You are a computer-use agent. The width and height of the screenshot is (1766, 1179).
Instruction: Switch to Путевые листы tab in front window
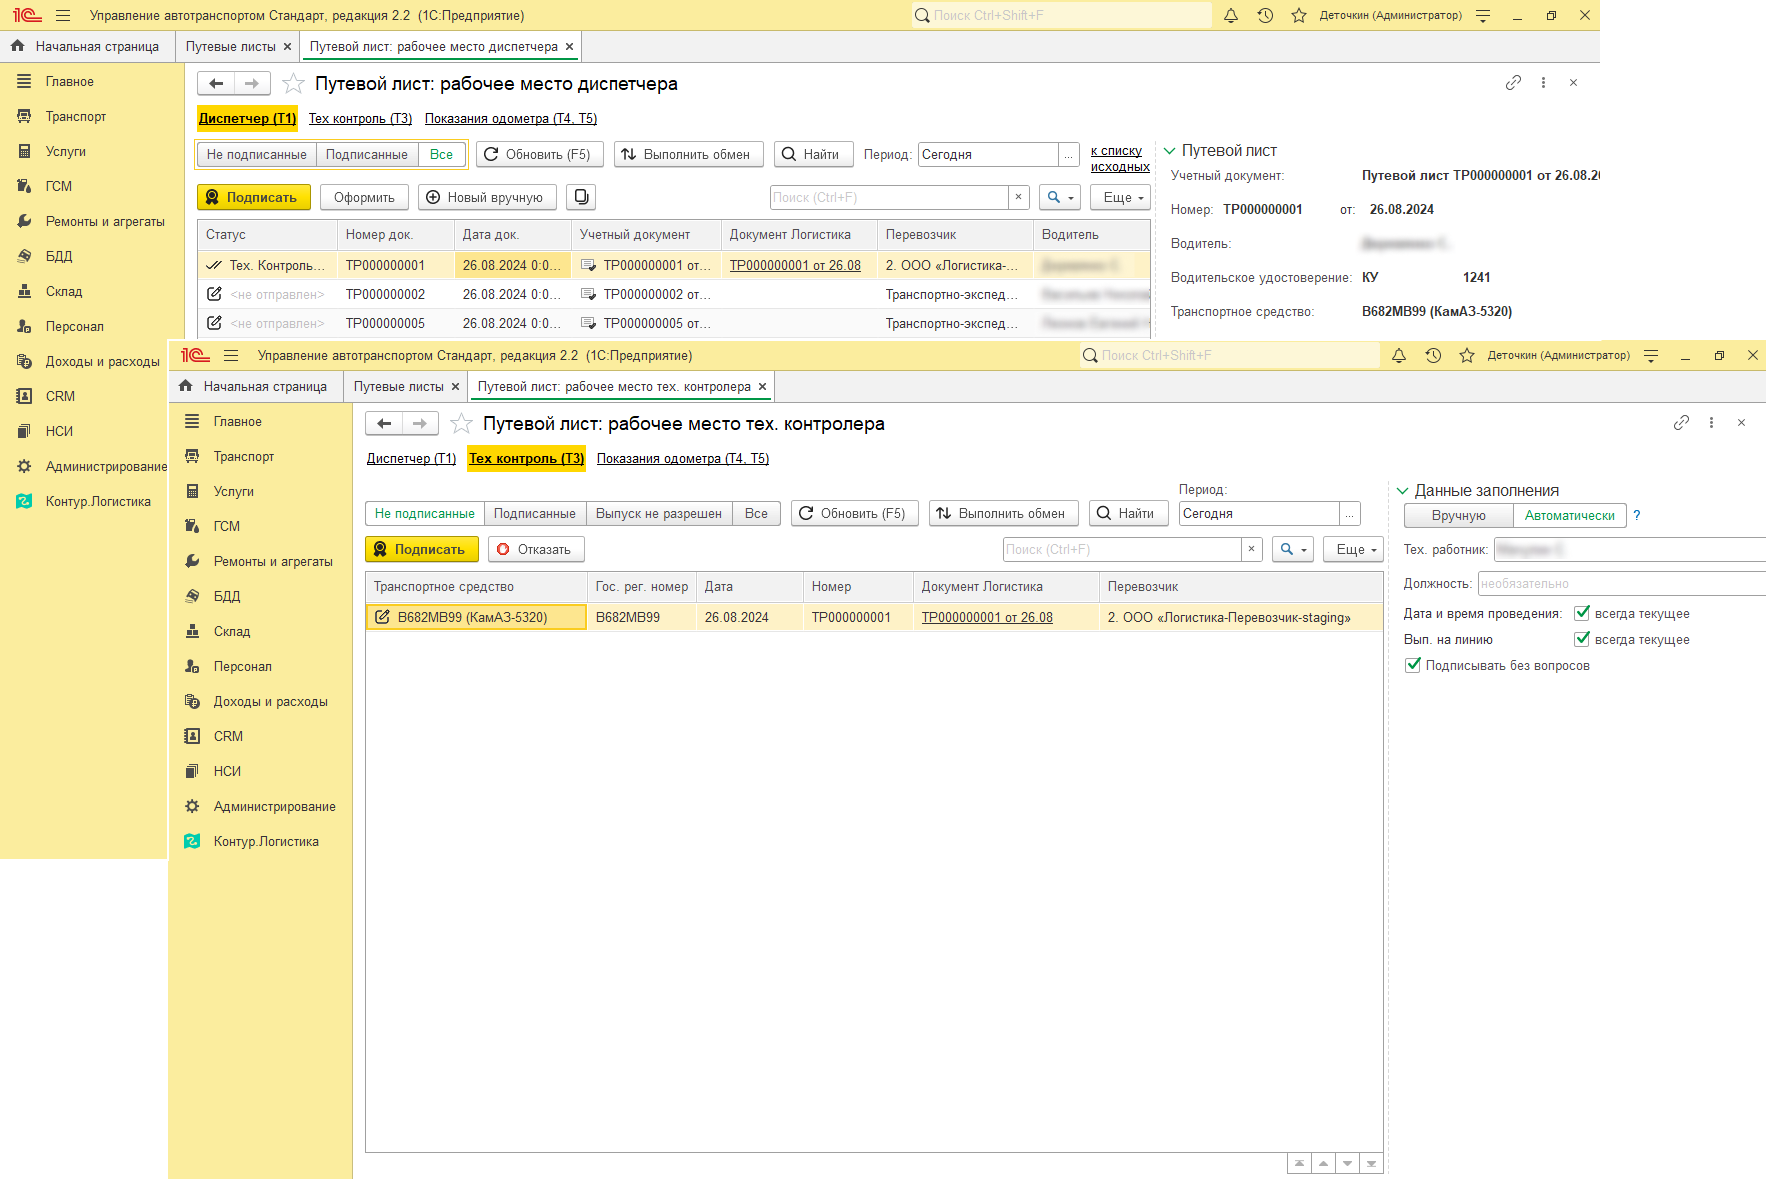coord(398,387)
